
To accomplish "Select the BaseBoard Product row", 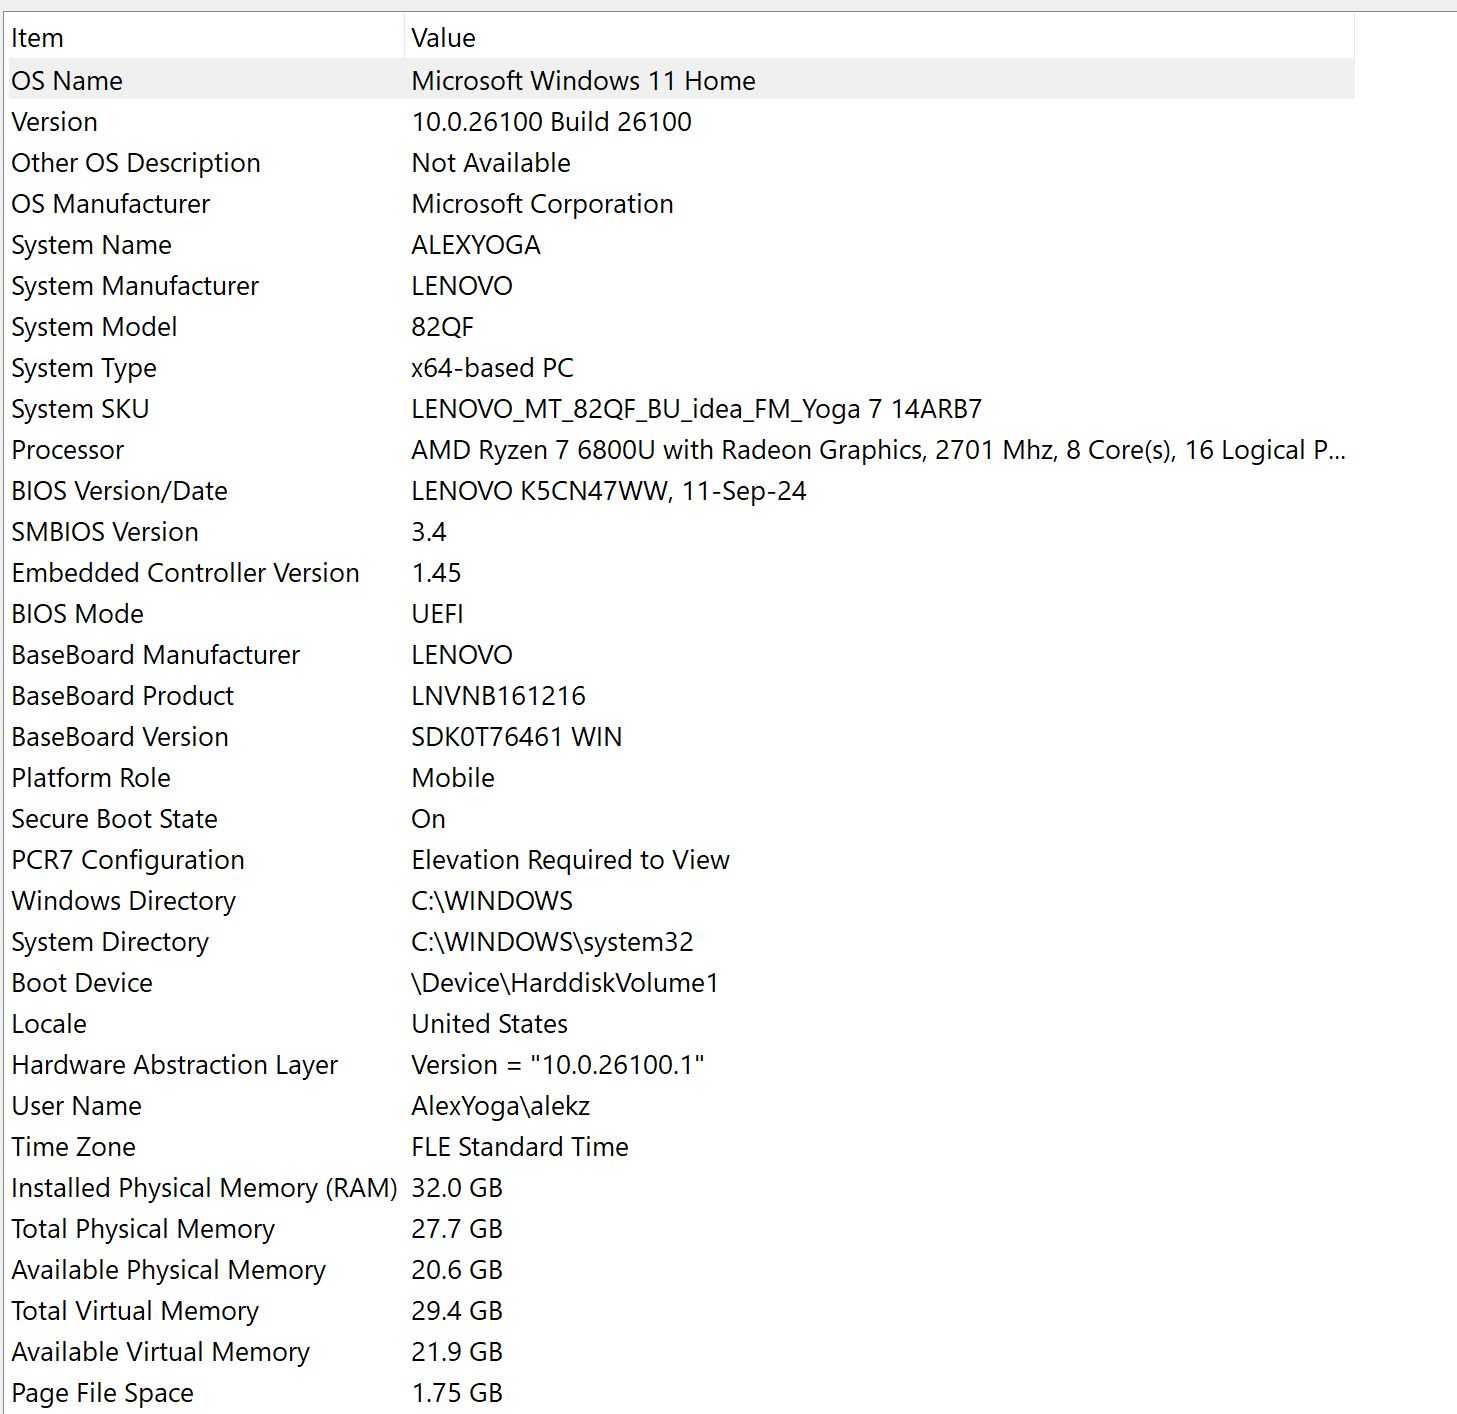I will coord(122,695).
